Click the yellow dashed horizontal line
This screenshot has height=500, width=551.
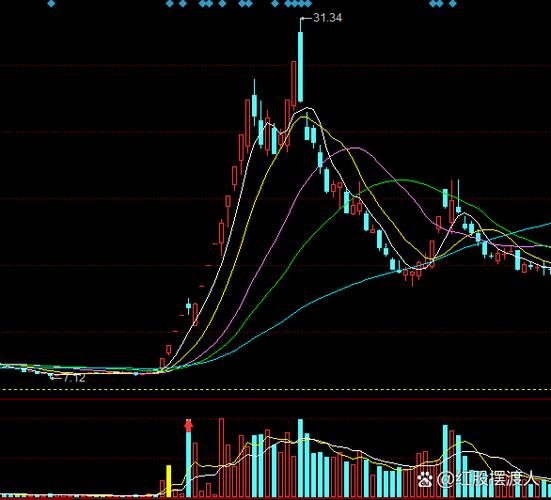pyautogui.click(x=276, y=390)
